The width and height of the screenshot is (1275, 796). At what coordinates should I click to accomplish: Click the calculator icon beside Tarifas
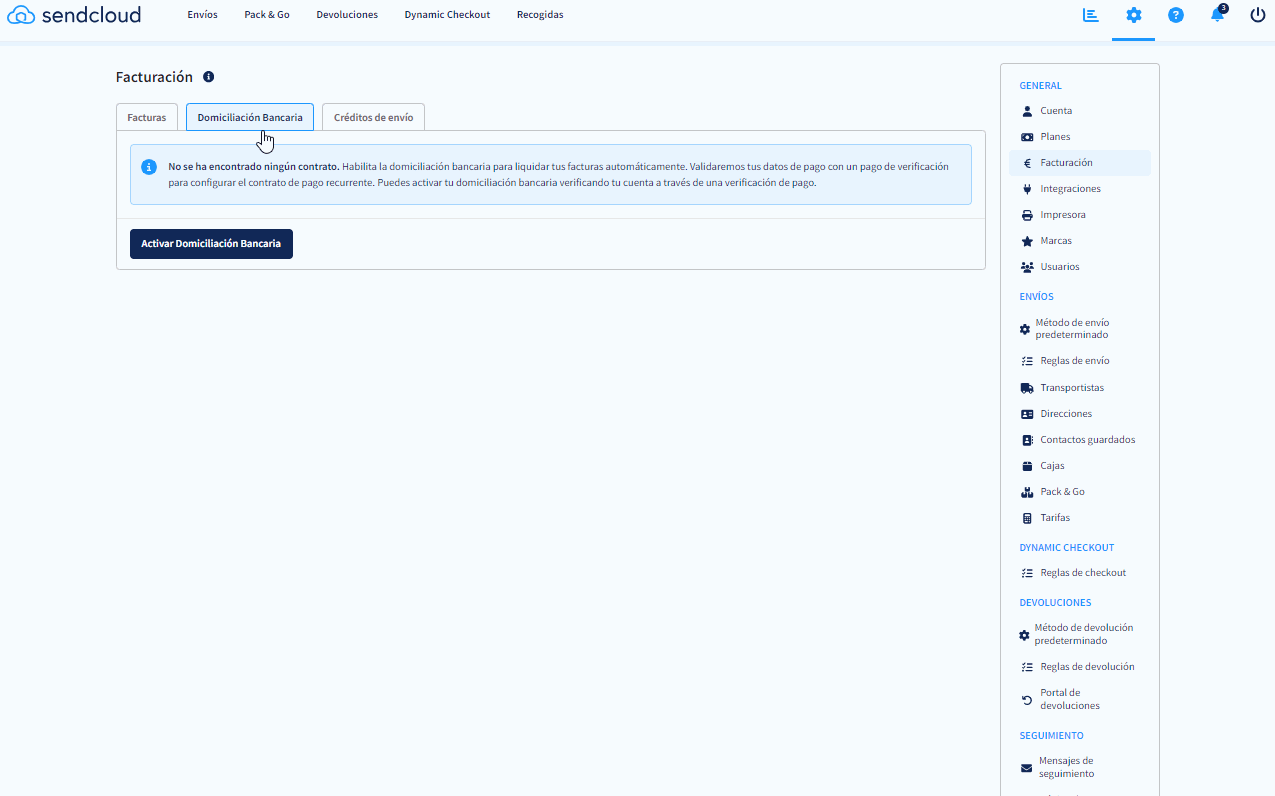1027,518
